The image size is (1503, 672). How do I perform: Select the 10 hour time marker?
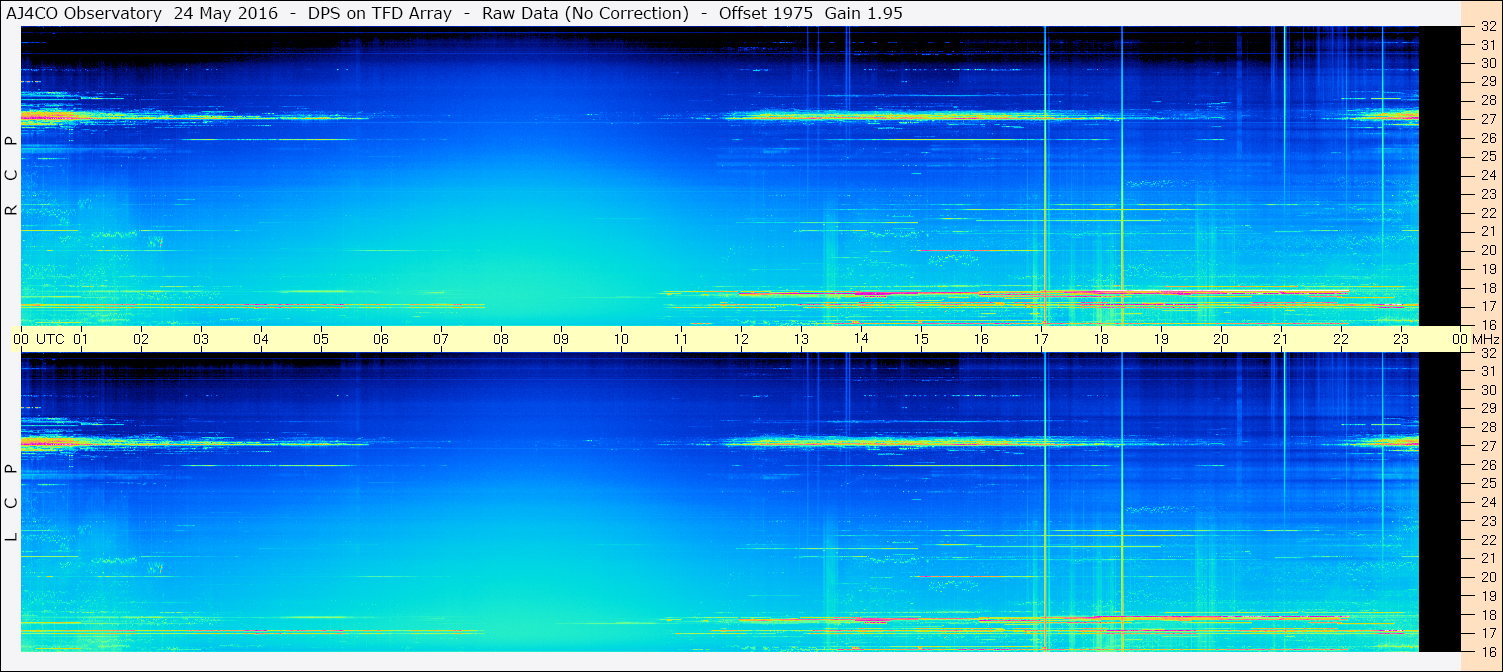click(x=621, y=339)
